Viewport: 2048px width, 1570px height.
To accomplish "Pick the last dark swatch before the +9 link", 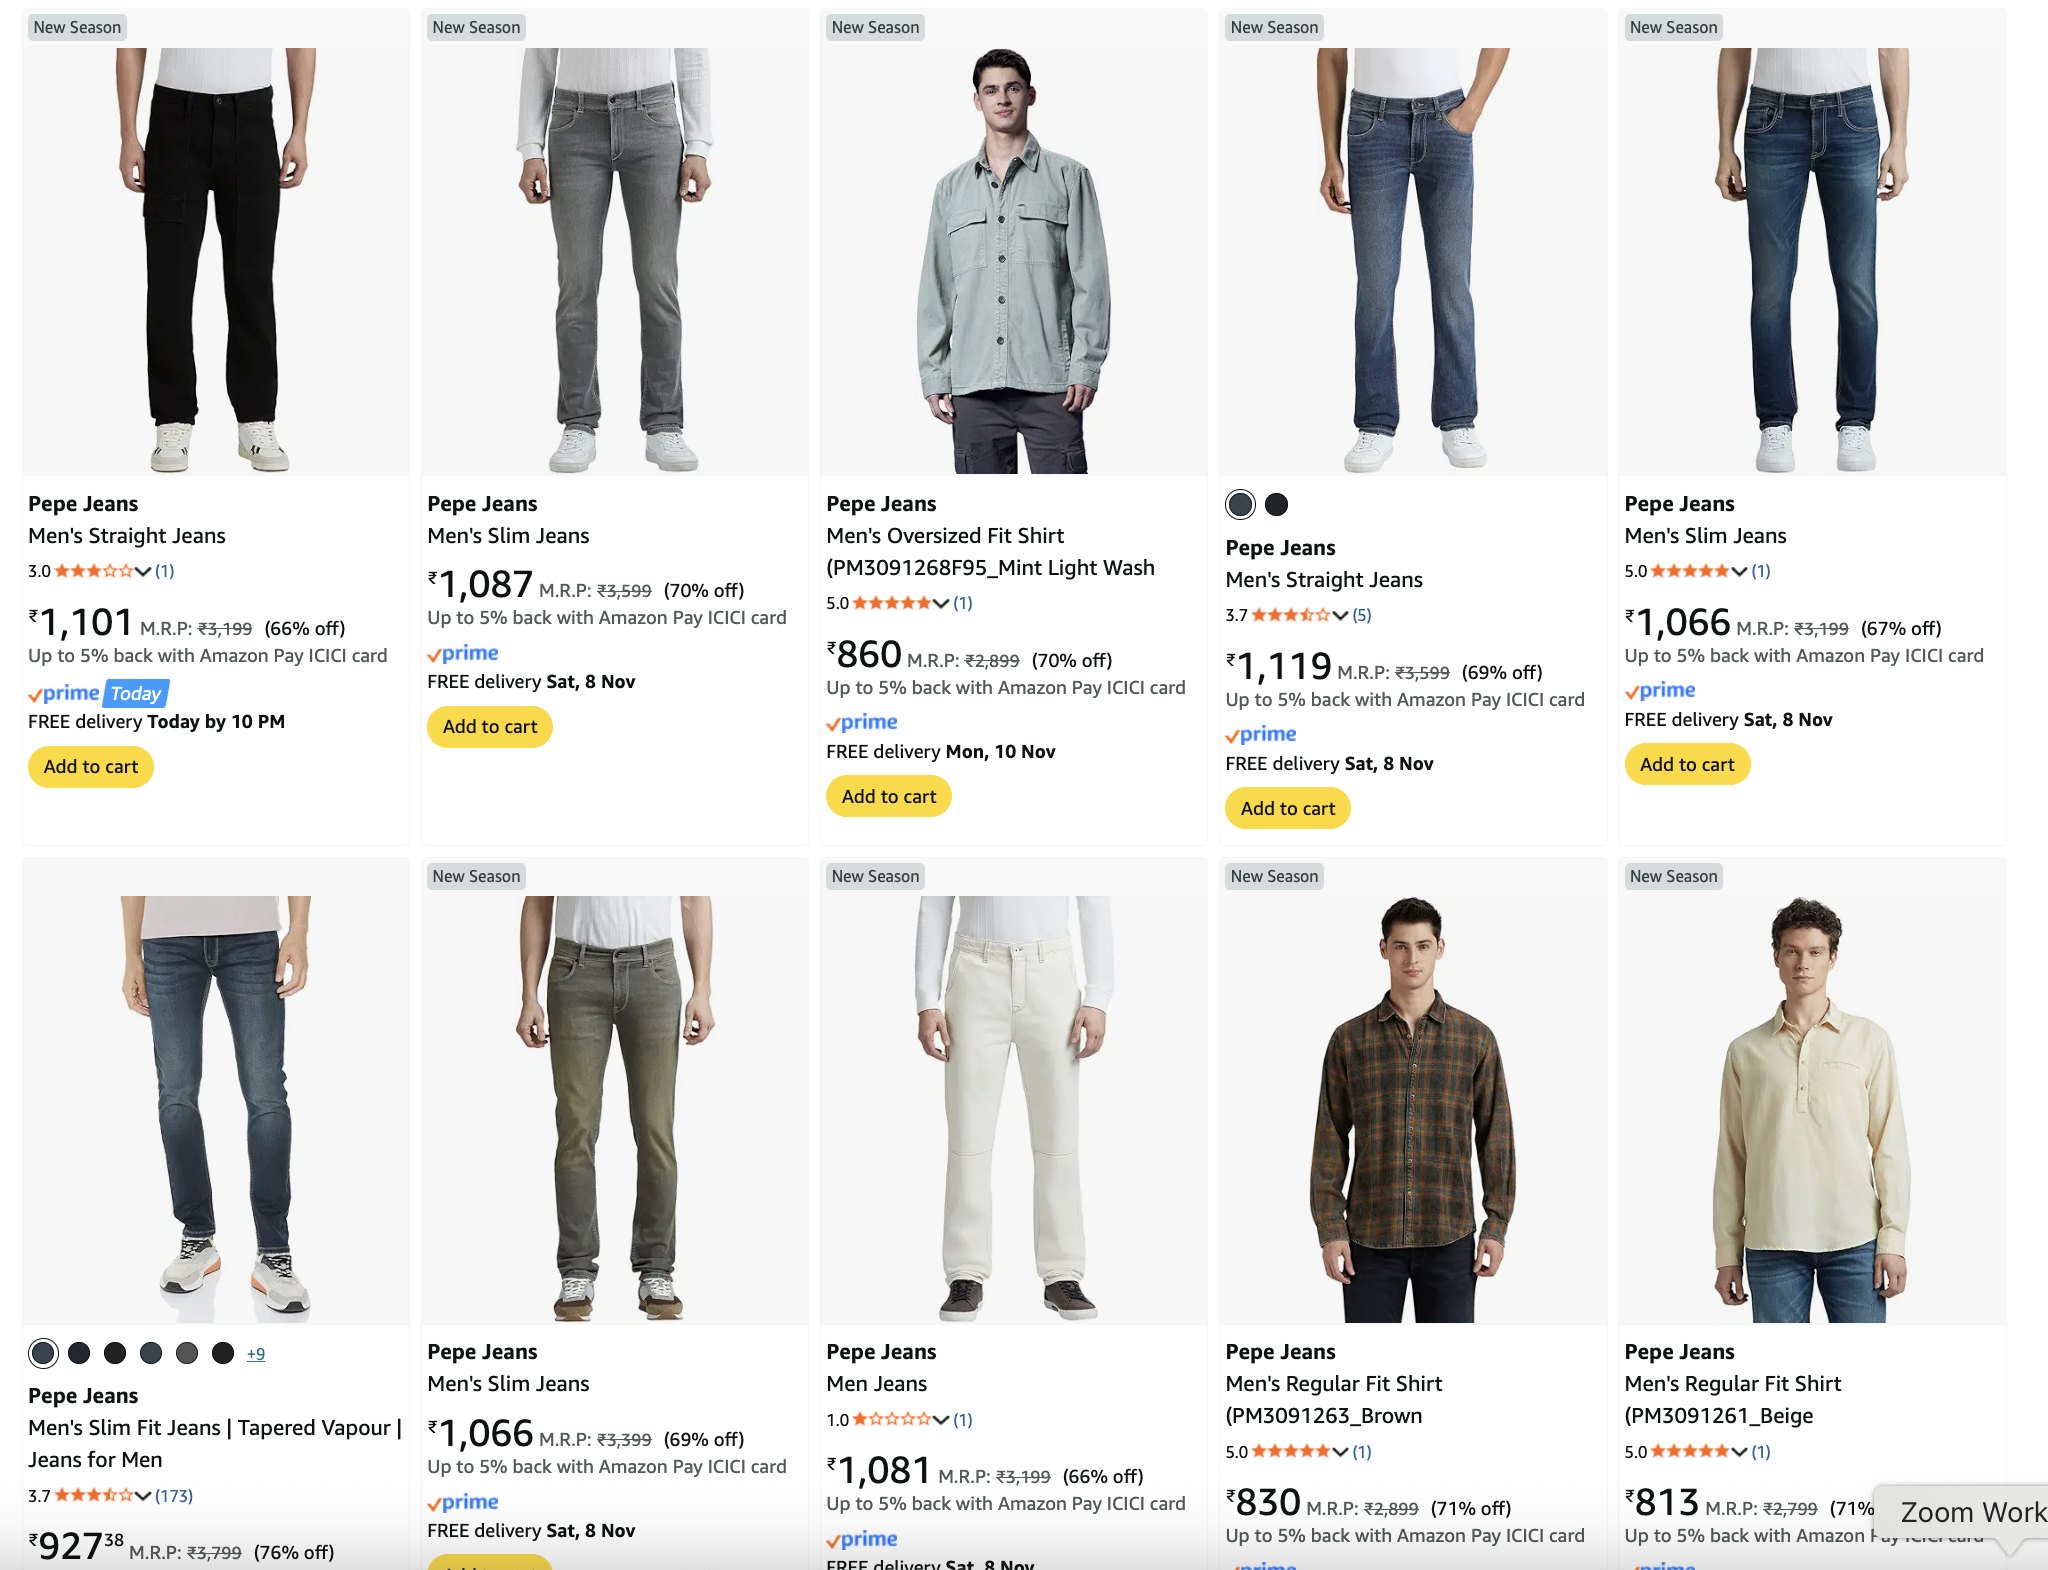I will (223, 1354).
